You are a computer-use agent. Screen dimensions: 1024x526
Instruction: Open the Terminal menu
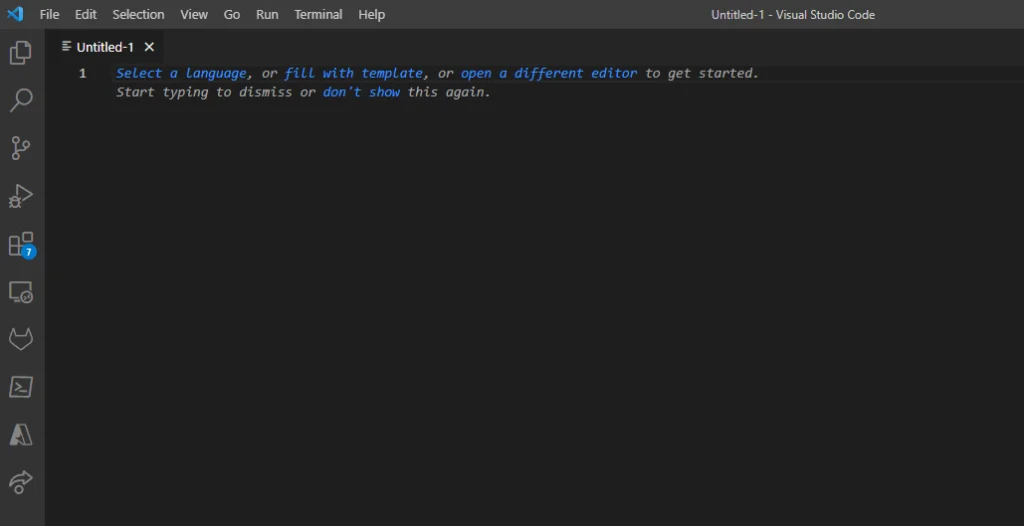point(318,14)
